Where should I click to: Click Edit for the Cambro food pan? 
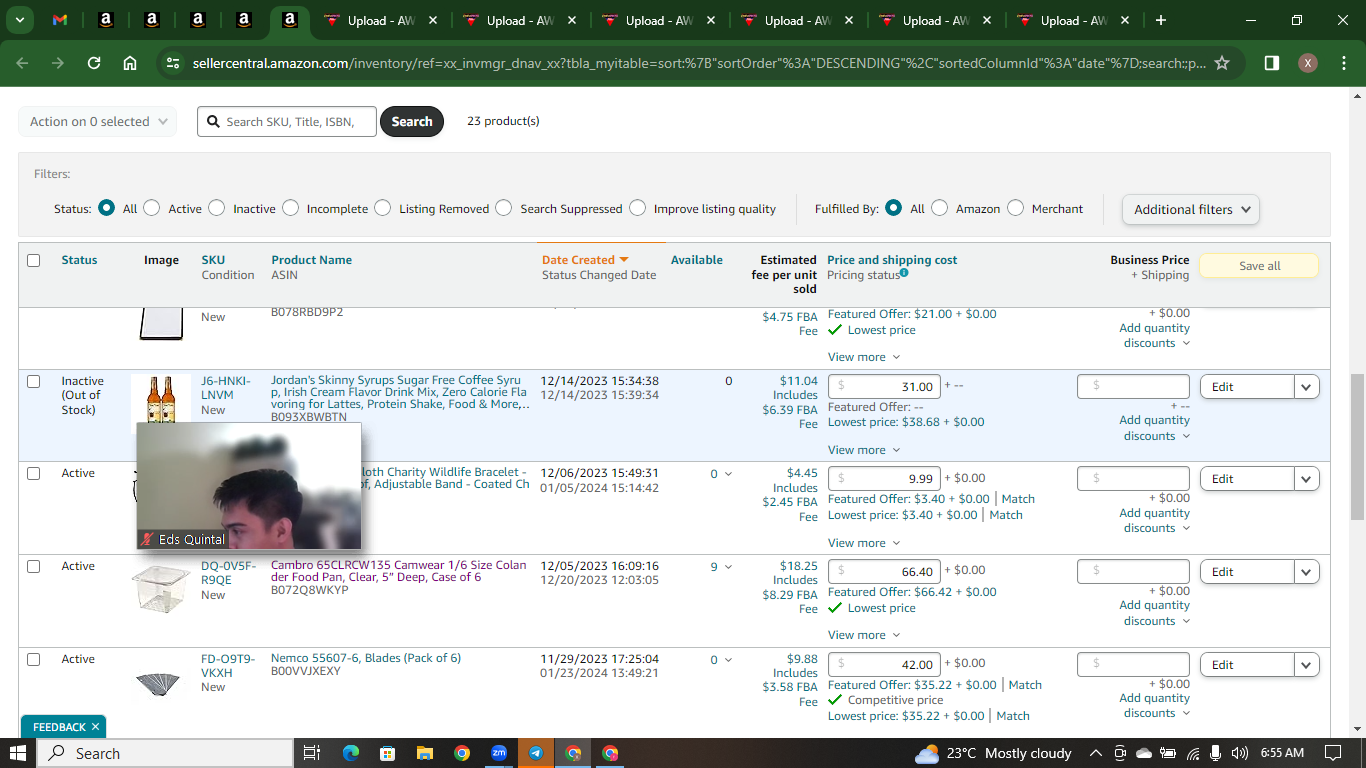pos(1248,572)
